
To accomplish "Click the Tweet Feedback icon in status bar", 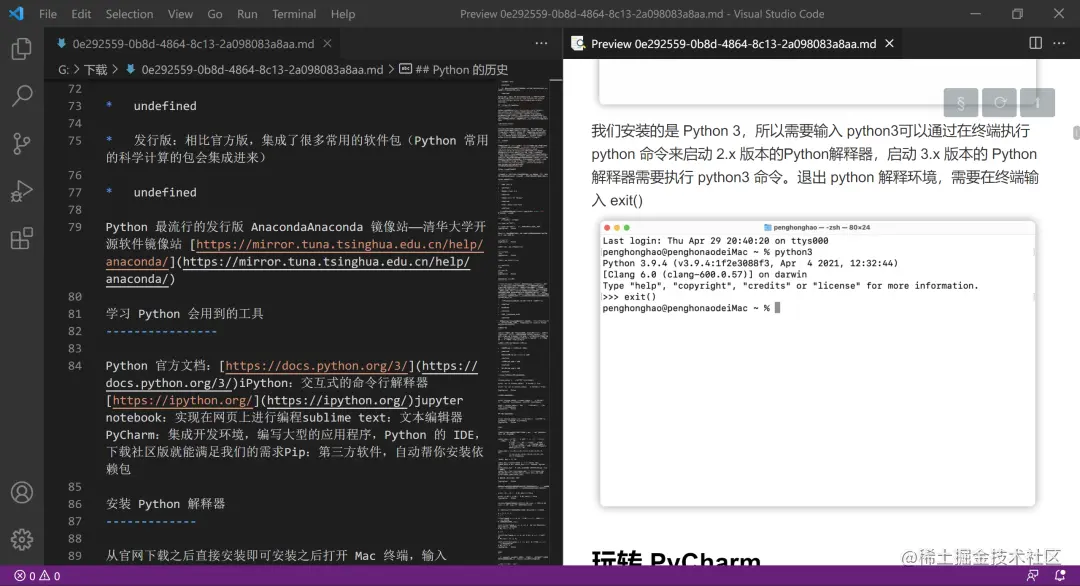I will tap(1034, 575).
